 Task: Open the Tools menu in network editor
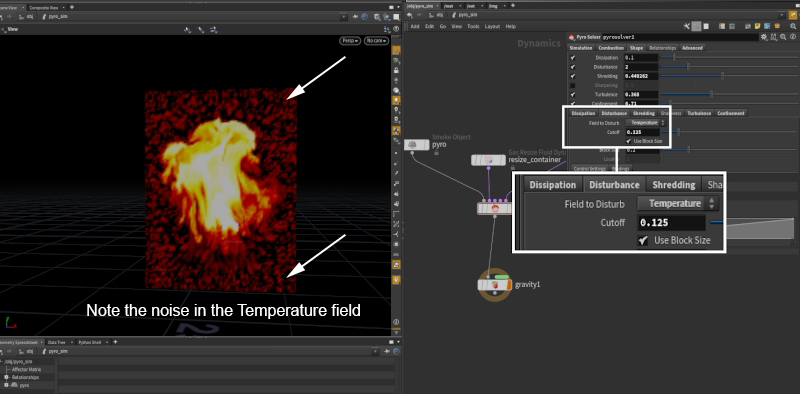coord(473,26)
